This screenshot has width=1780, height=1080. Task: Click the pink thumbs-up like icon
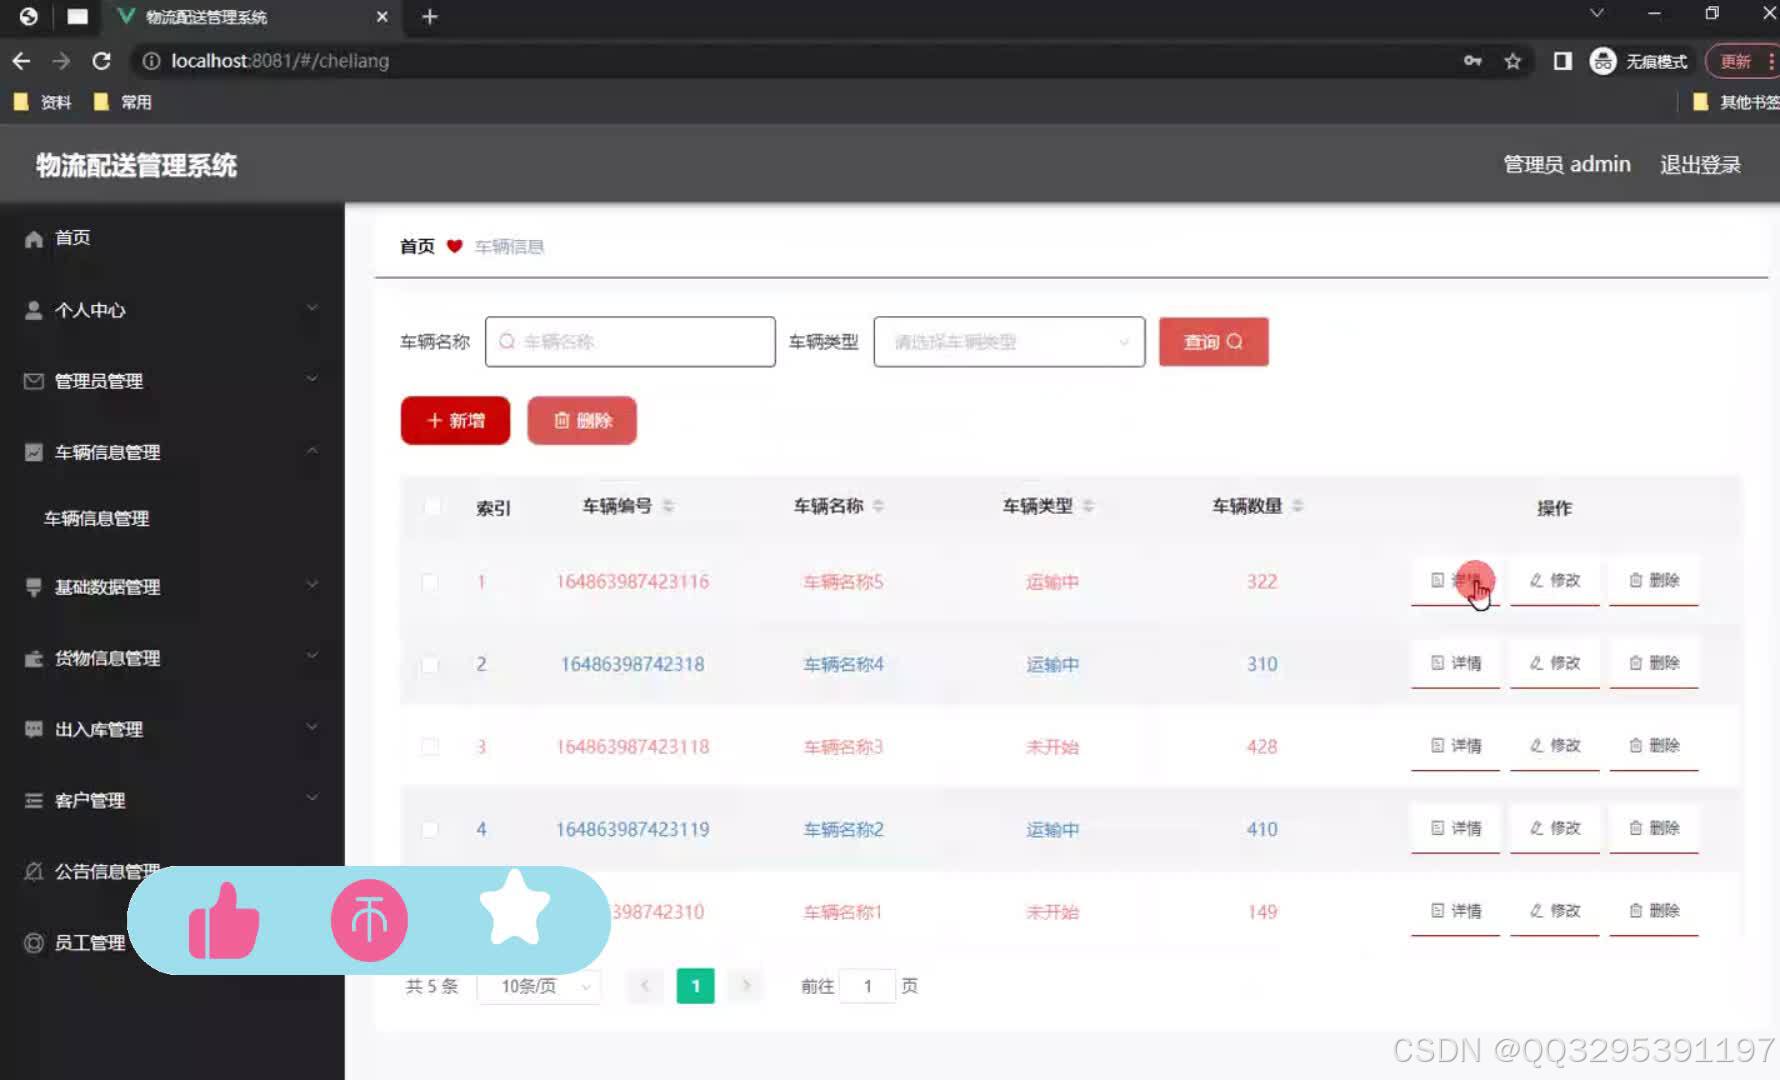coord(224,921)
